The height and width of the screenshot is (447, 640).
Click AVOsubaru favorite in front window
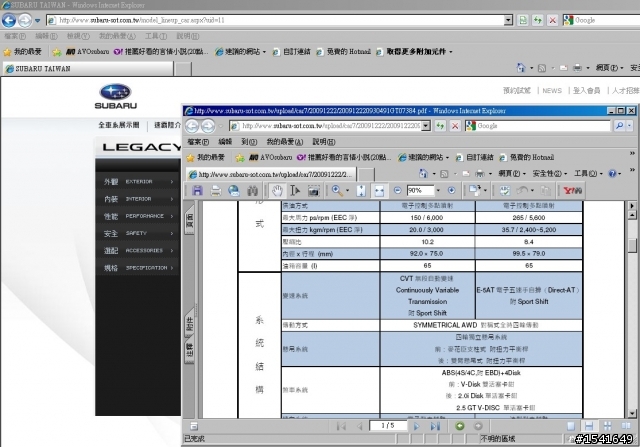(271, 157)
